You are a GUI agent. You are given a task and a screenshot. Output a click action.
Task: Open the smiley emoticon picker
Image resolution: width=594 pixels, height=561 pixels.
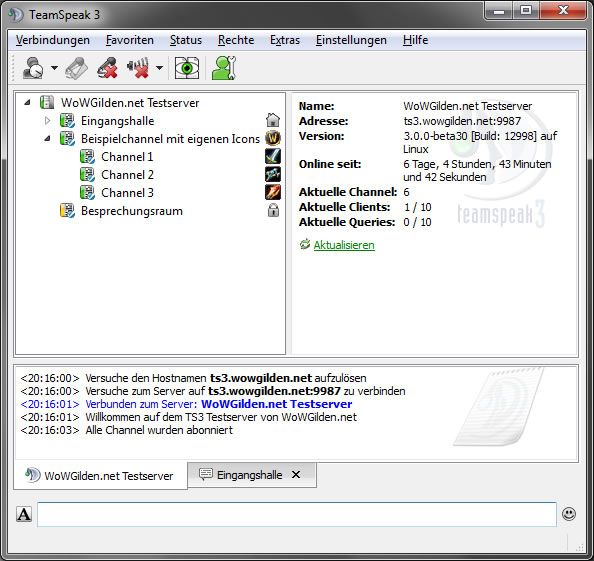tap(569, 514)
